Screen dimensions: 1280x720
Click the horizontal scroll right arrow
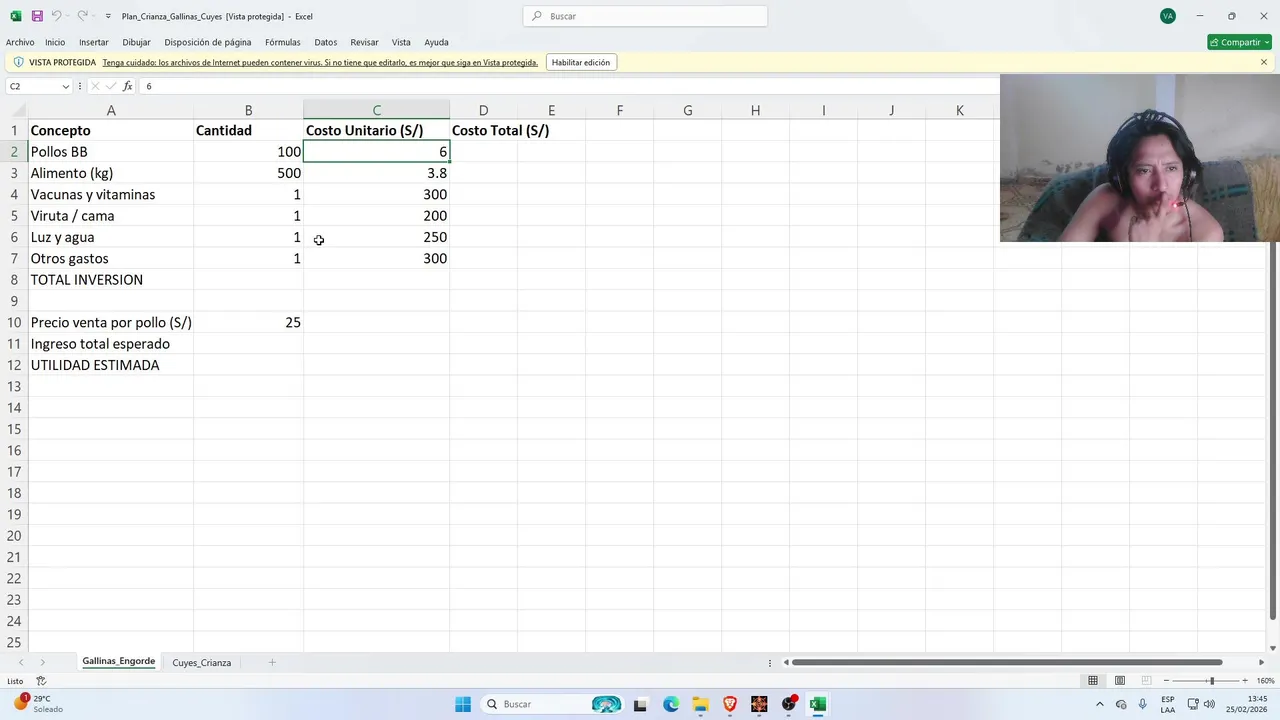1261,662
